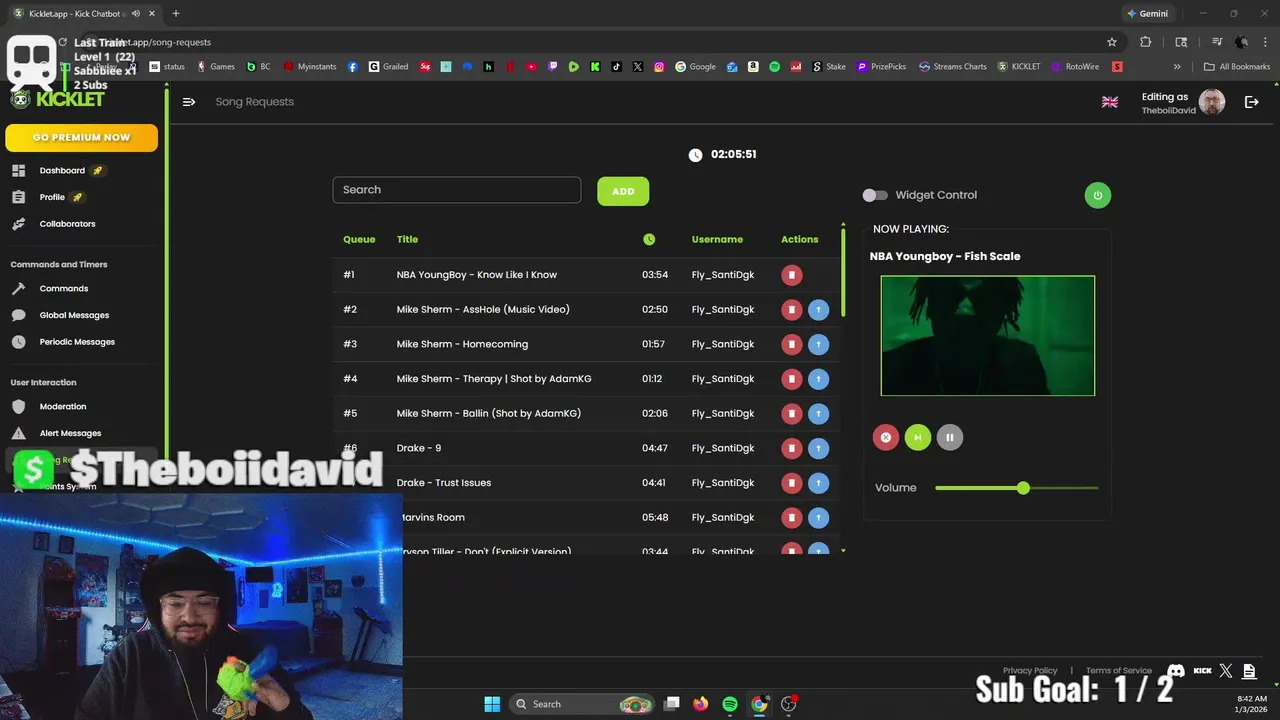Open Global Messages in the sidebar
The height and width of the screenshot is (720, 1280).
tap(73, 315)
